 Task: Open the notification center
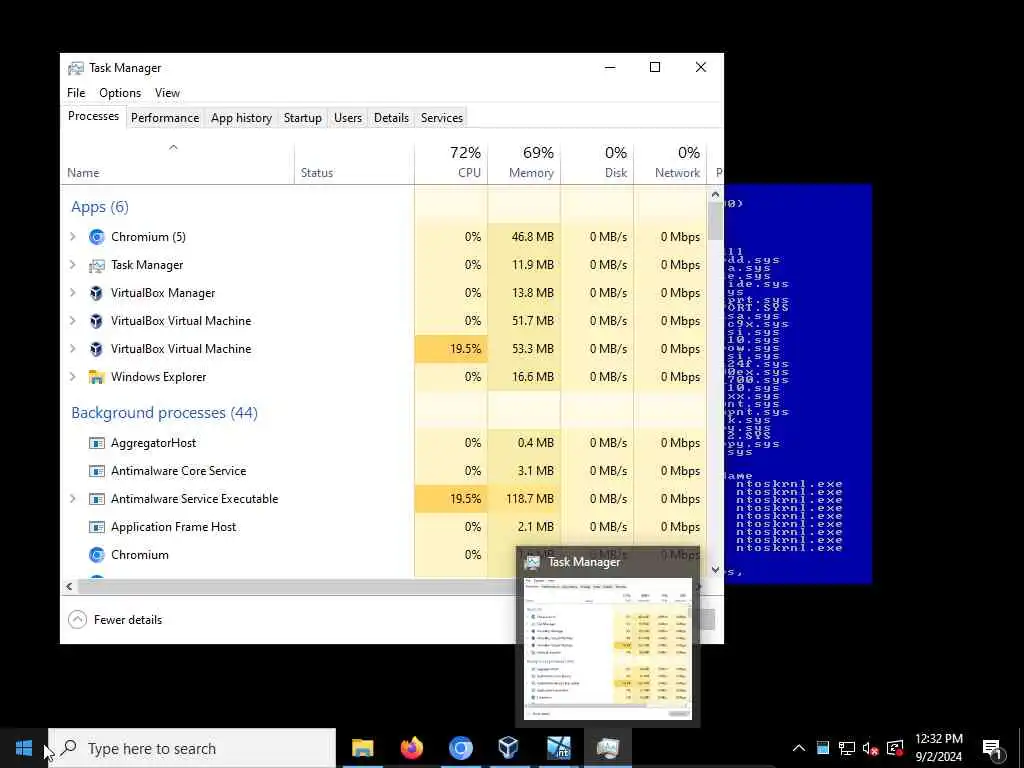[x=993, y=748]
